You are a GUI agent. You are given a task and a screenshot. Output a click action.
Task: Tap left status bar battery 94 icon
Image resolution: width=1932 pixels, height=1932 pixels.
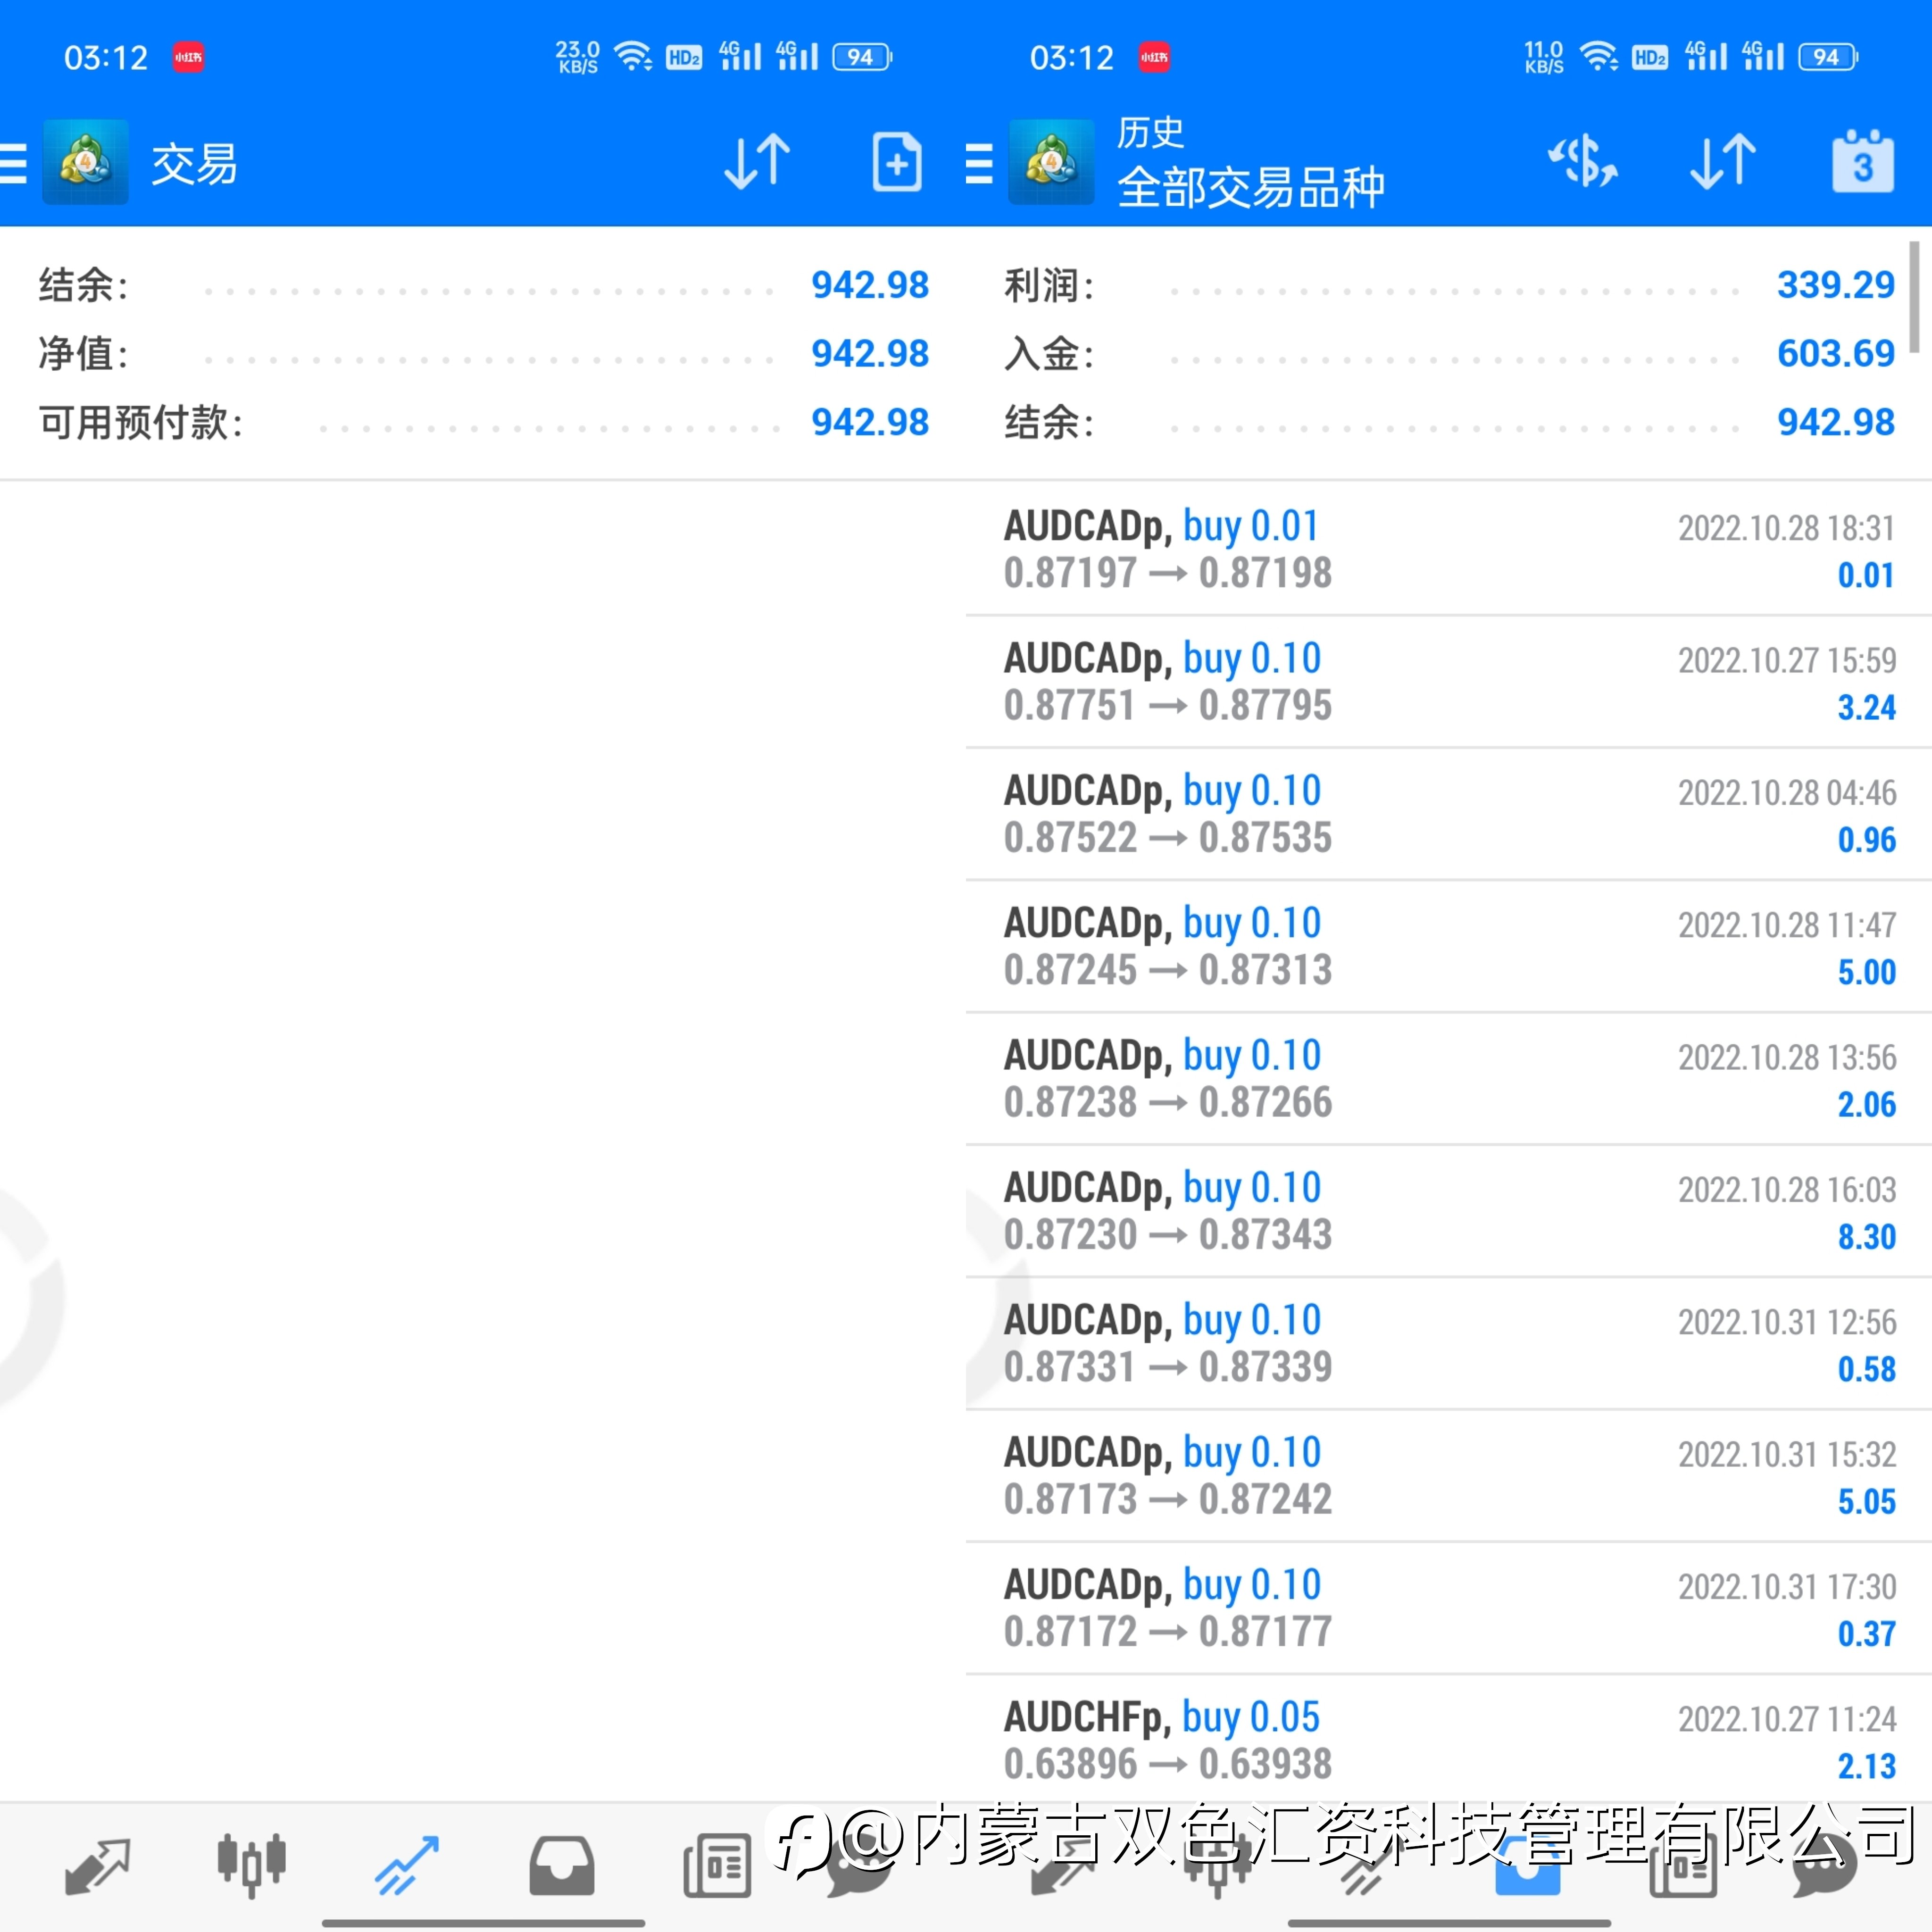(862, 57)
